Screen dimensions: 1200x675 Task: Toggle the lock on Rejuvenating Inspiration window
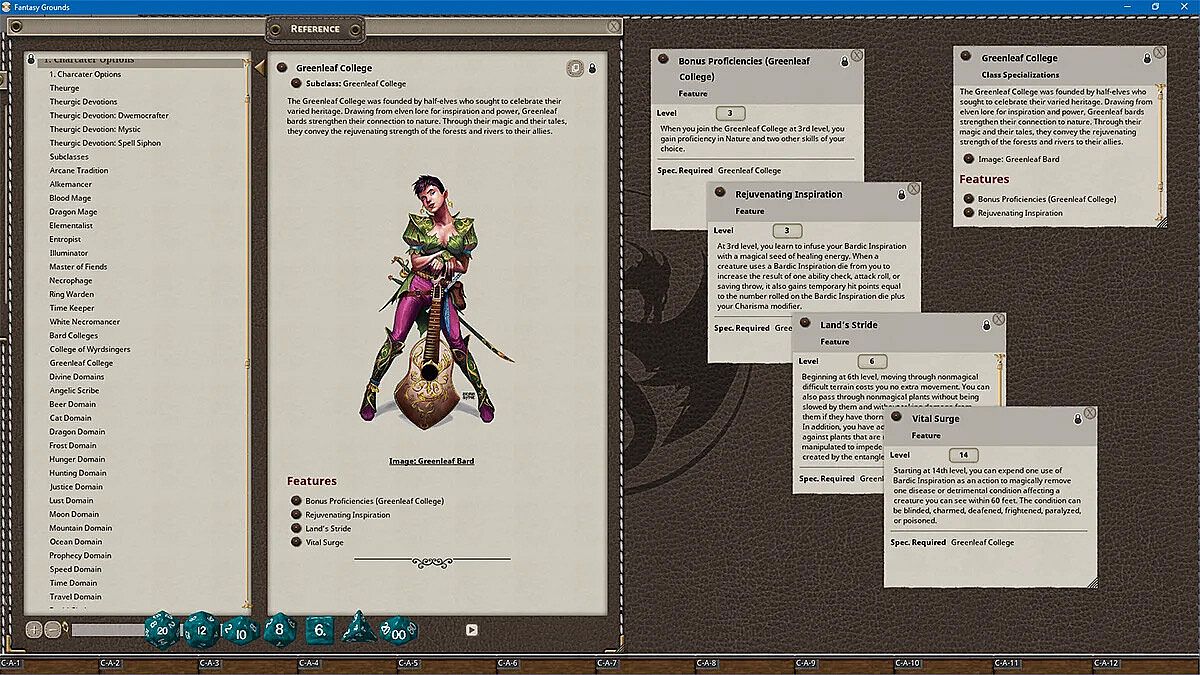tap(901, 194)
